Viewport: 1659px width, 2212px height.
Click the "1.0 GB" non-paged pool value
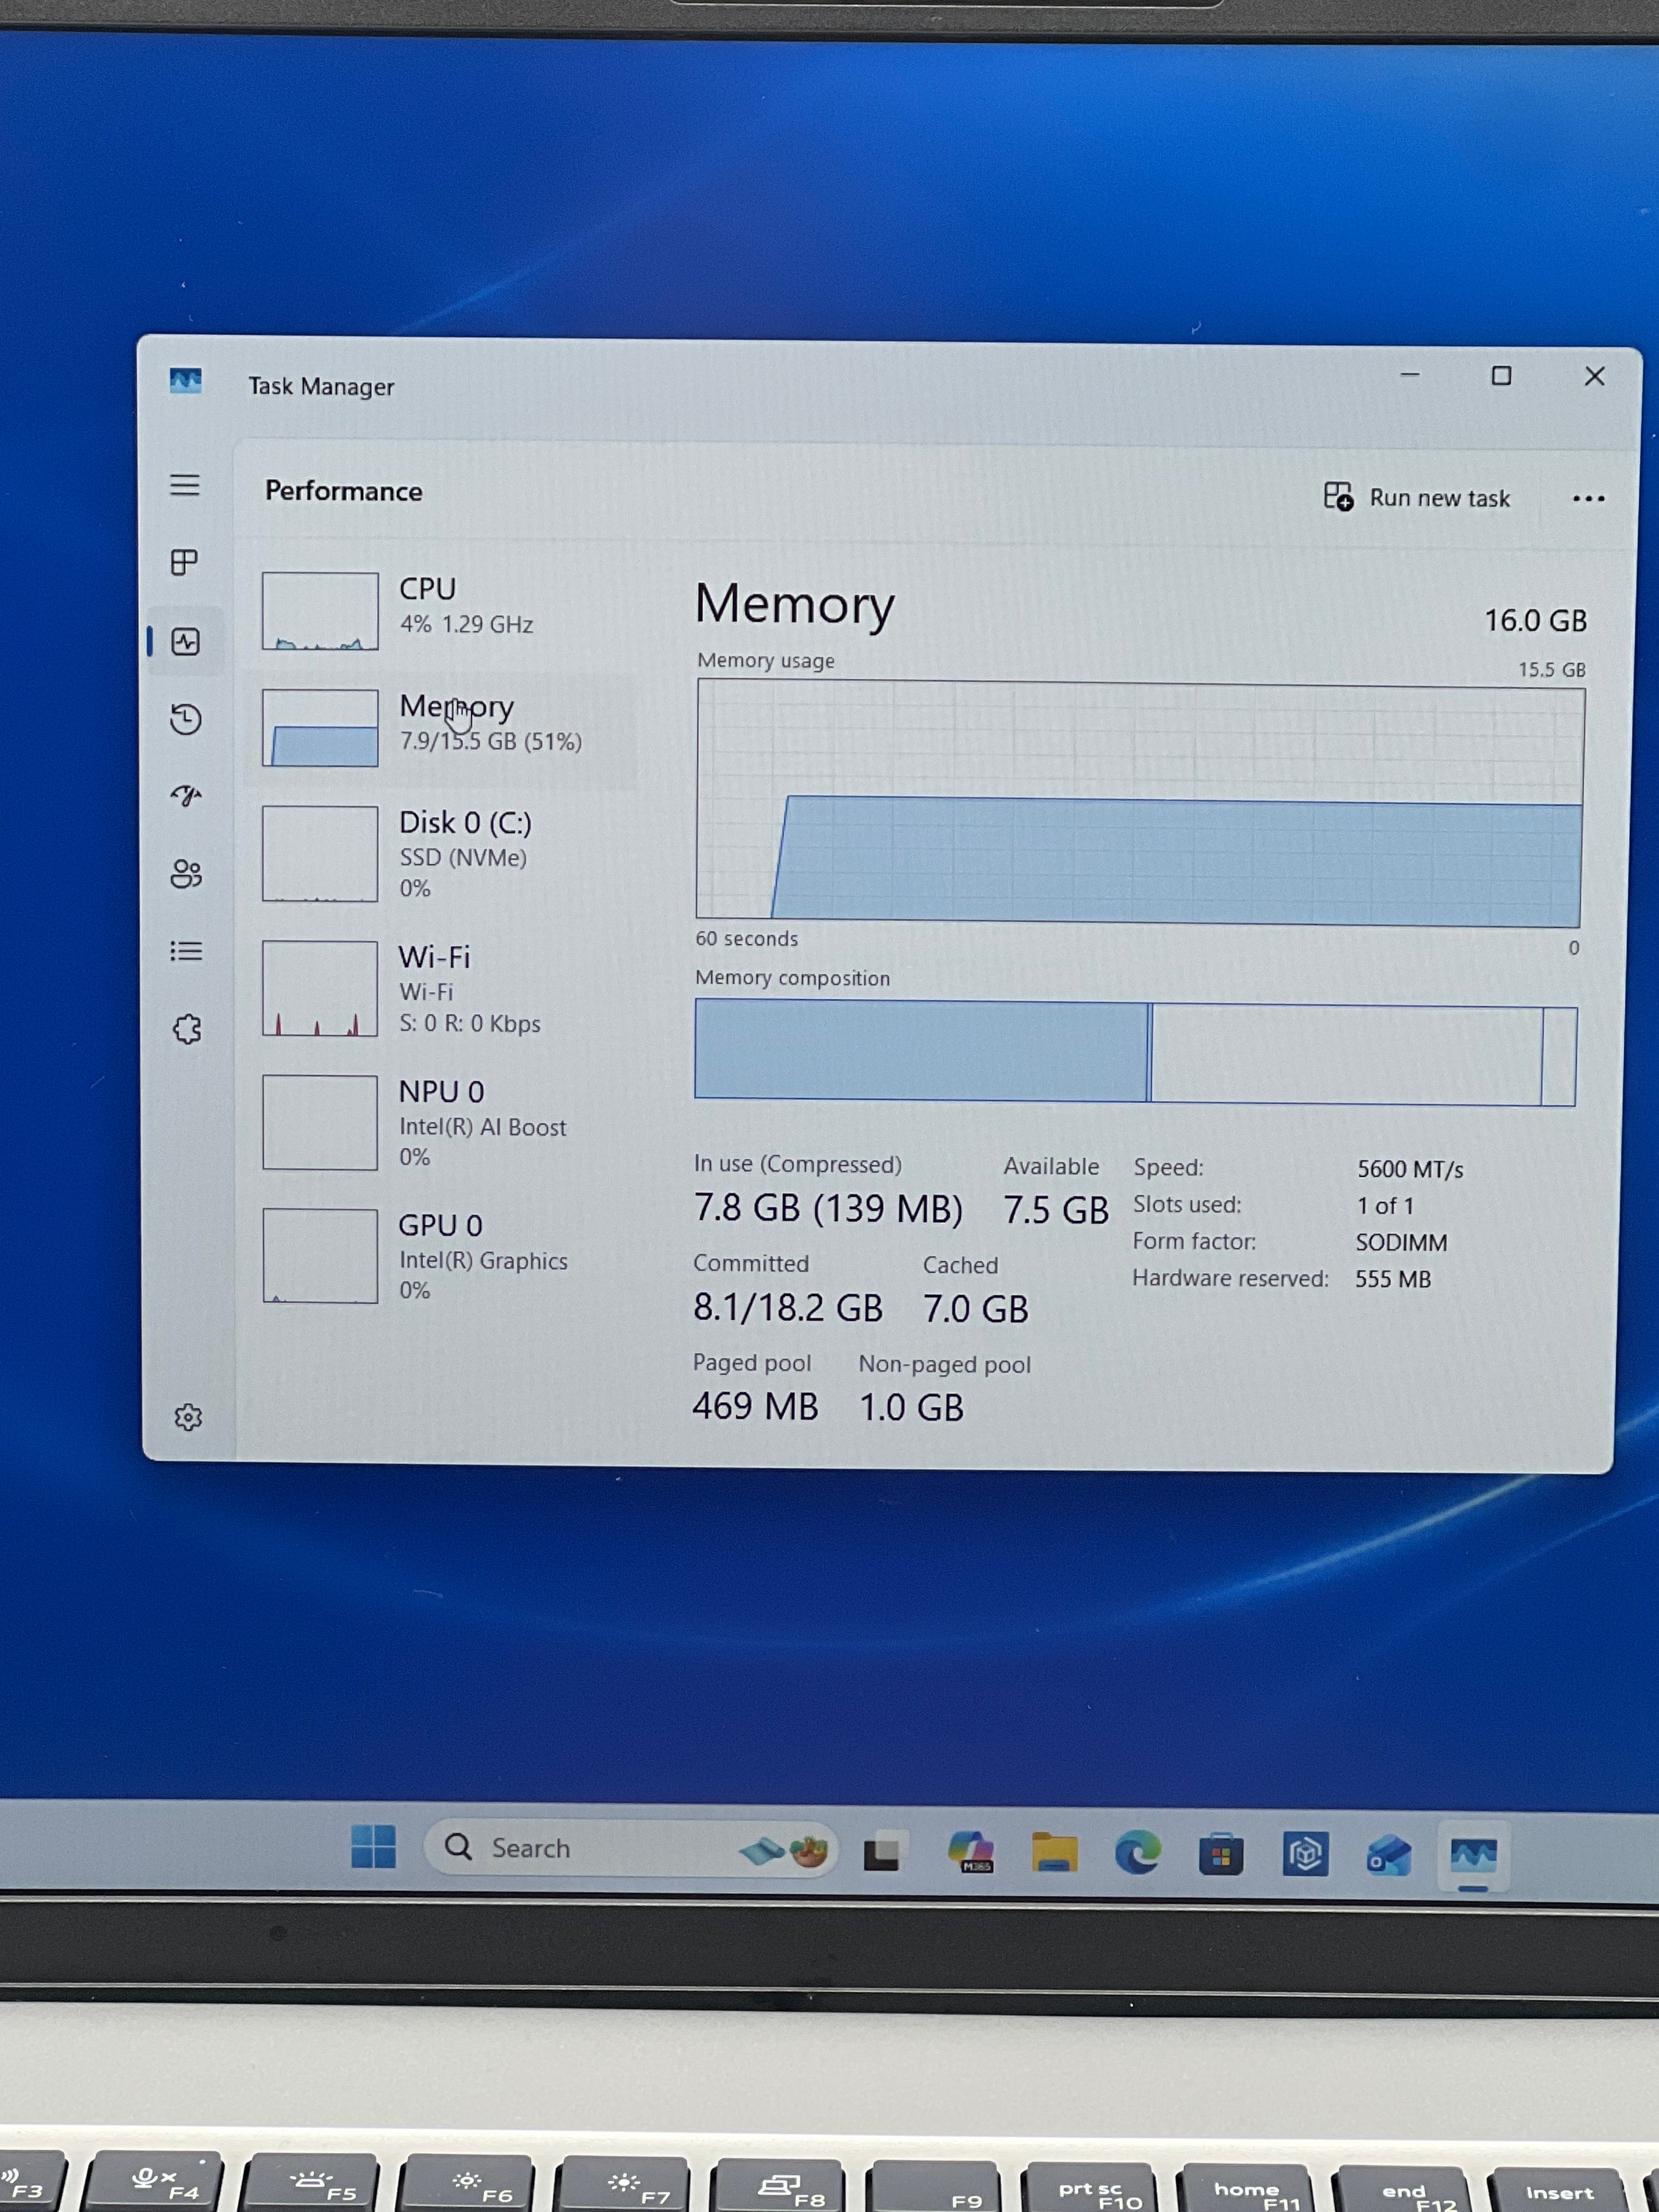[911, 1408]
